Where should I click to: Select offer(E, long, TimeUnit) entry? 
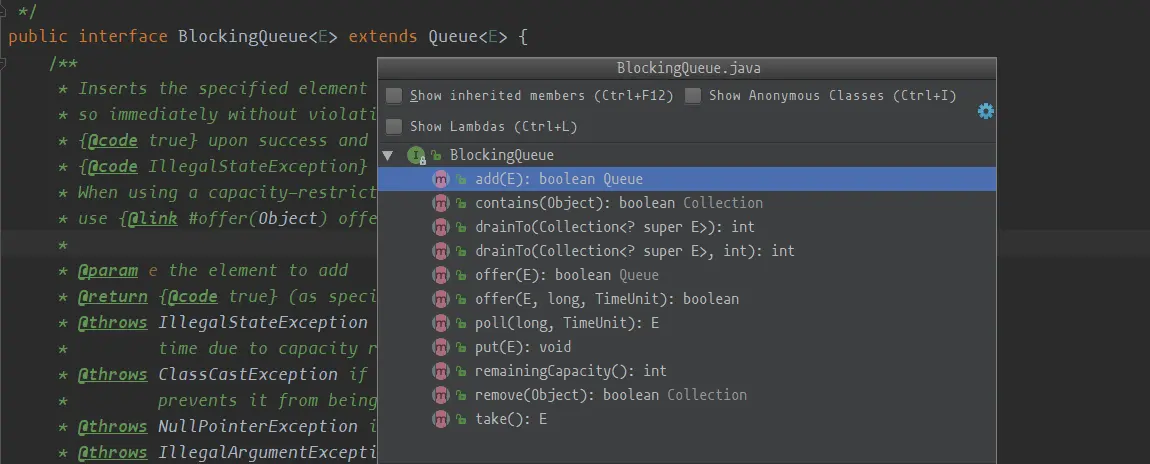(x=686, y=299)
